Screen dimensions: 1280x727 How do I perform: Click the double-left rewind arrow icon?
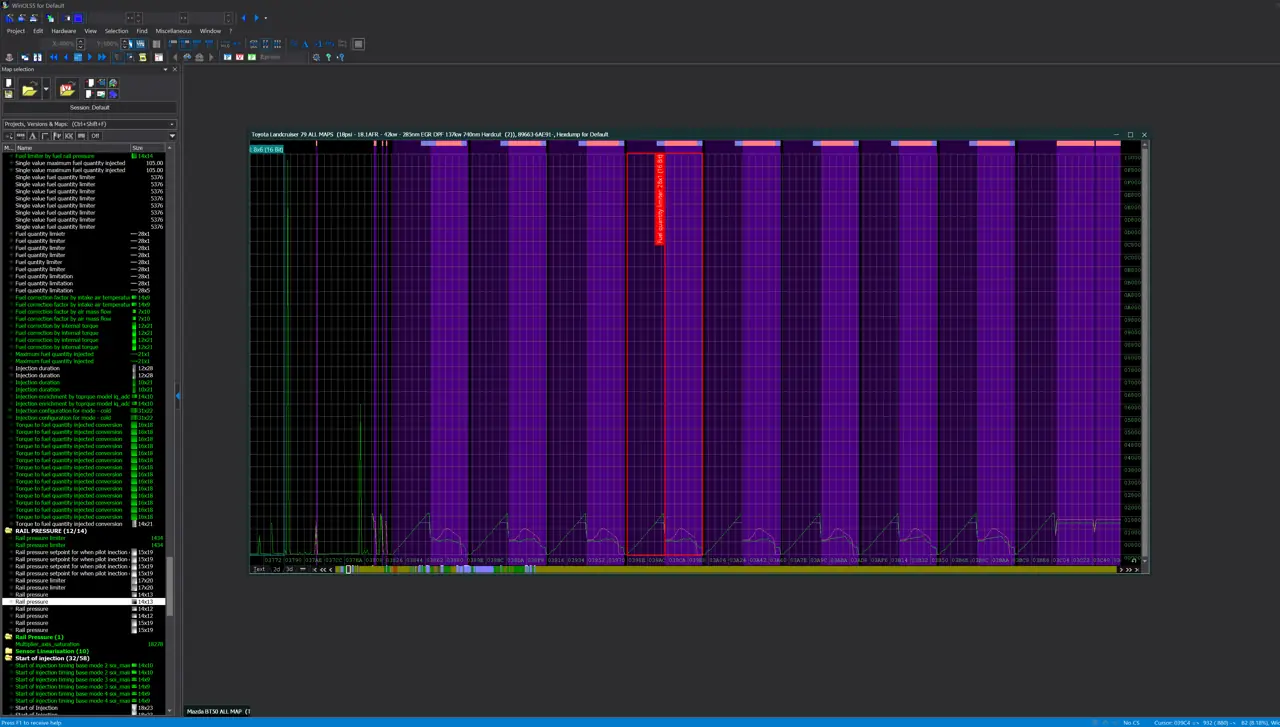(54, 57)
